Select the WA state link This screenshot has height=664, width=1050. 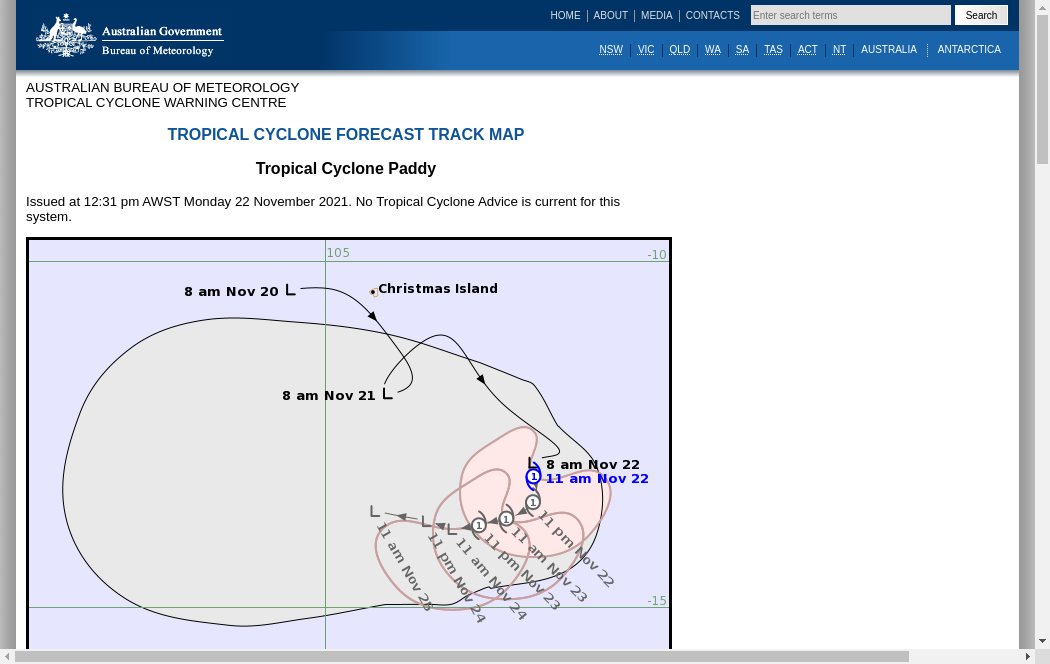712,50
